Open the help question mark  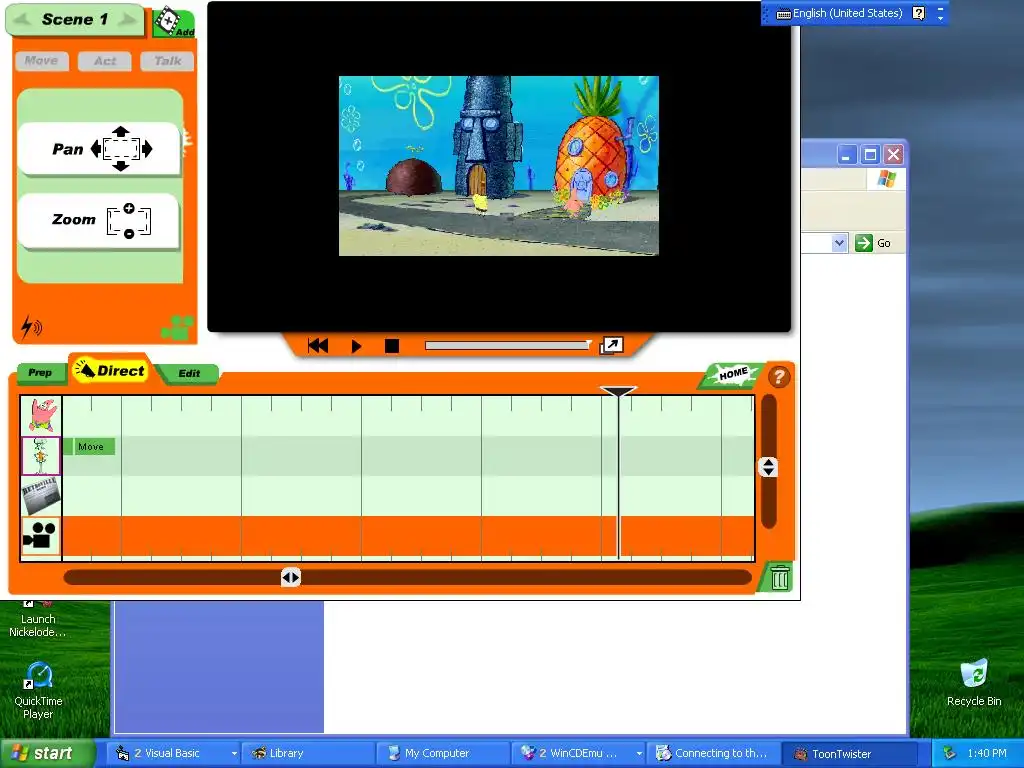(778, 377)
